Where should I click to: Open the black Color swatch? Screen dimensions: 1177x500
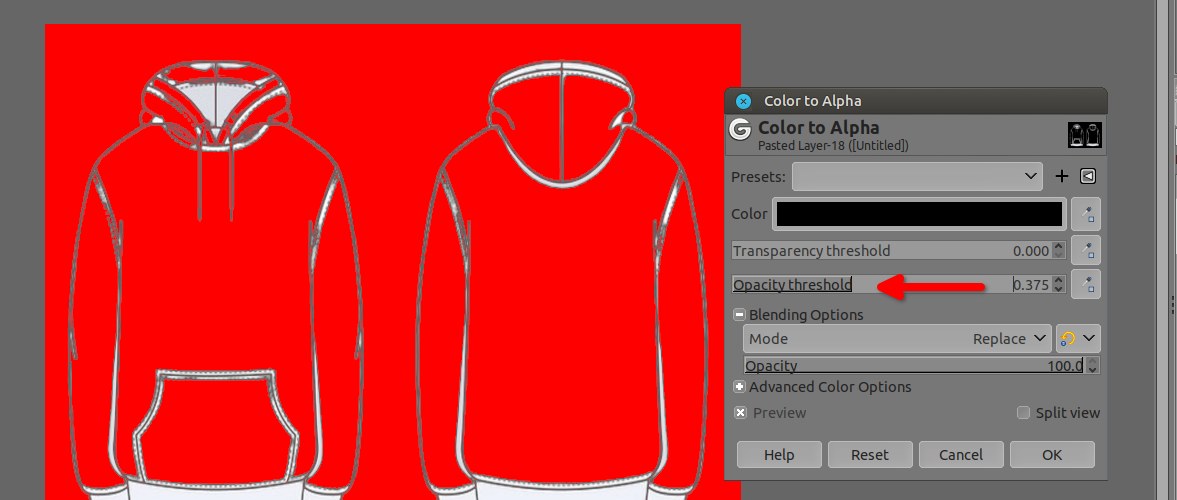(x=920, y=214)
